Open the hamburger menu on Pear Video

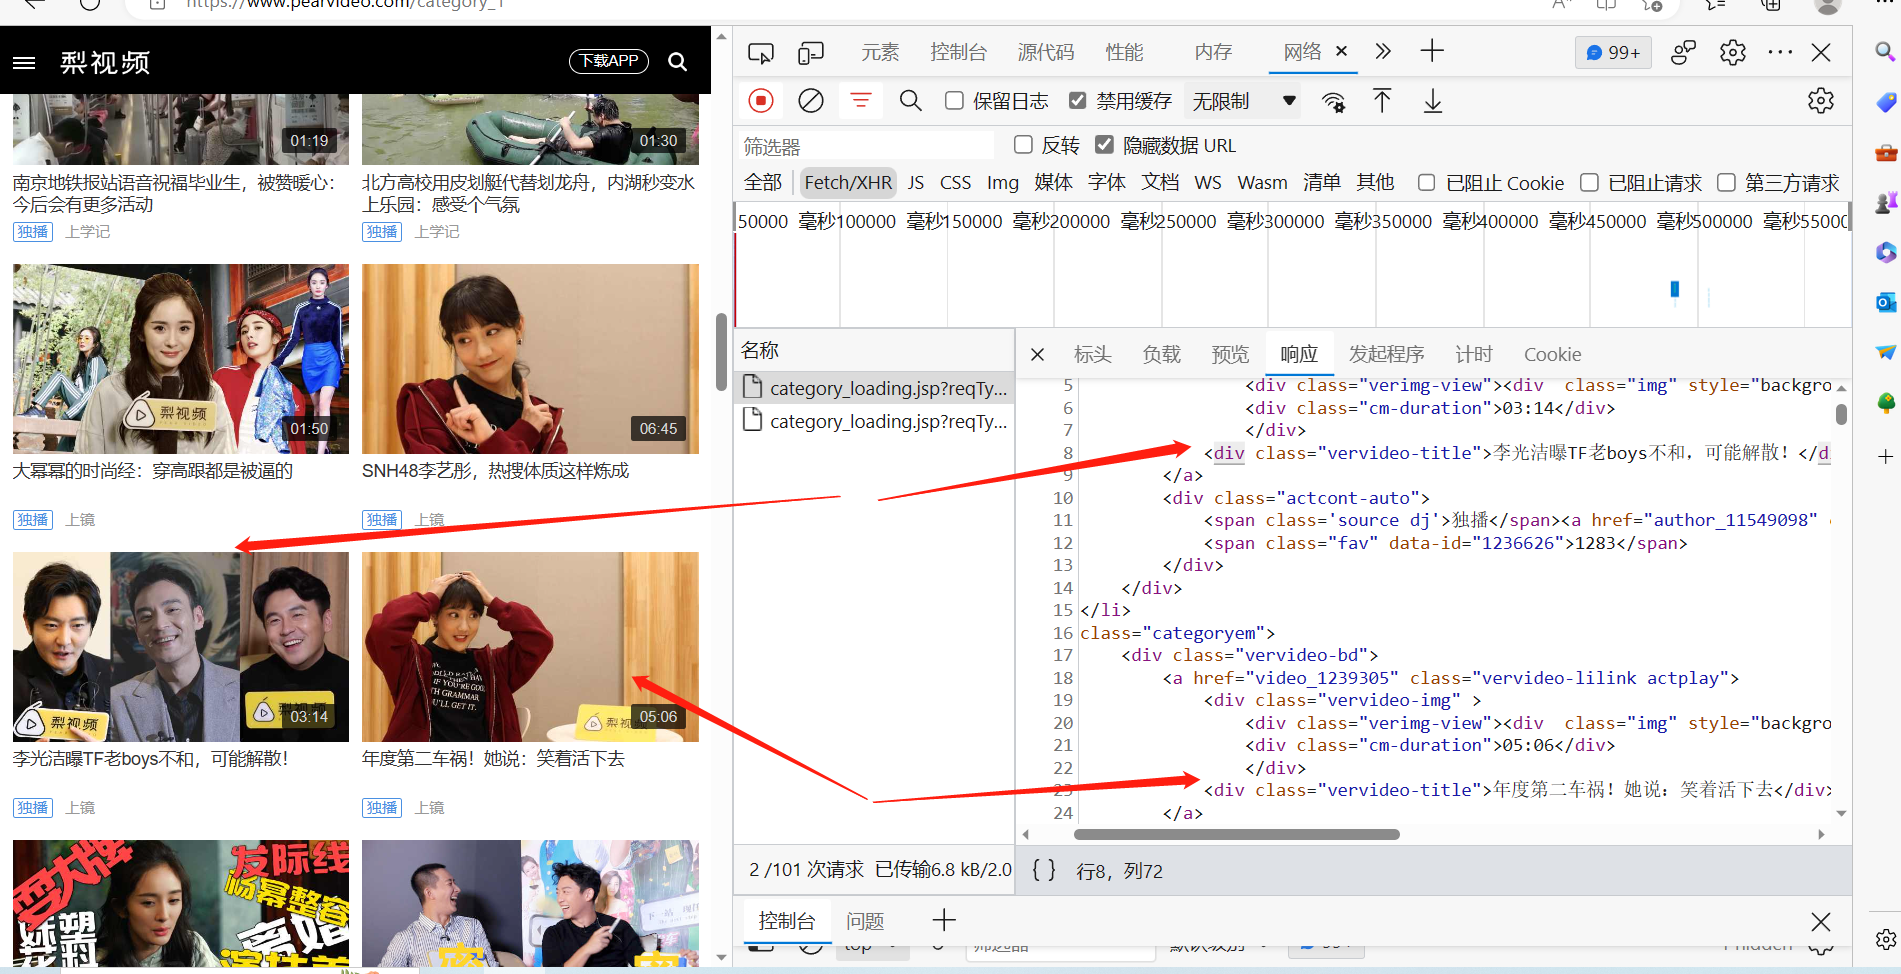coord(24,63)
